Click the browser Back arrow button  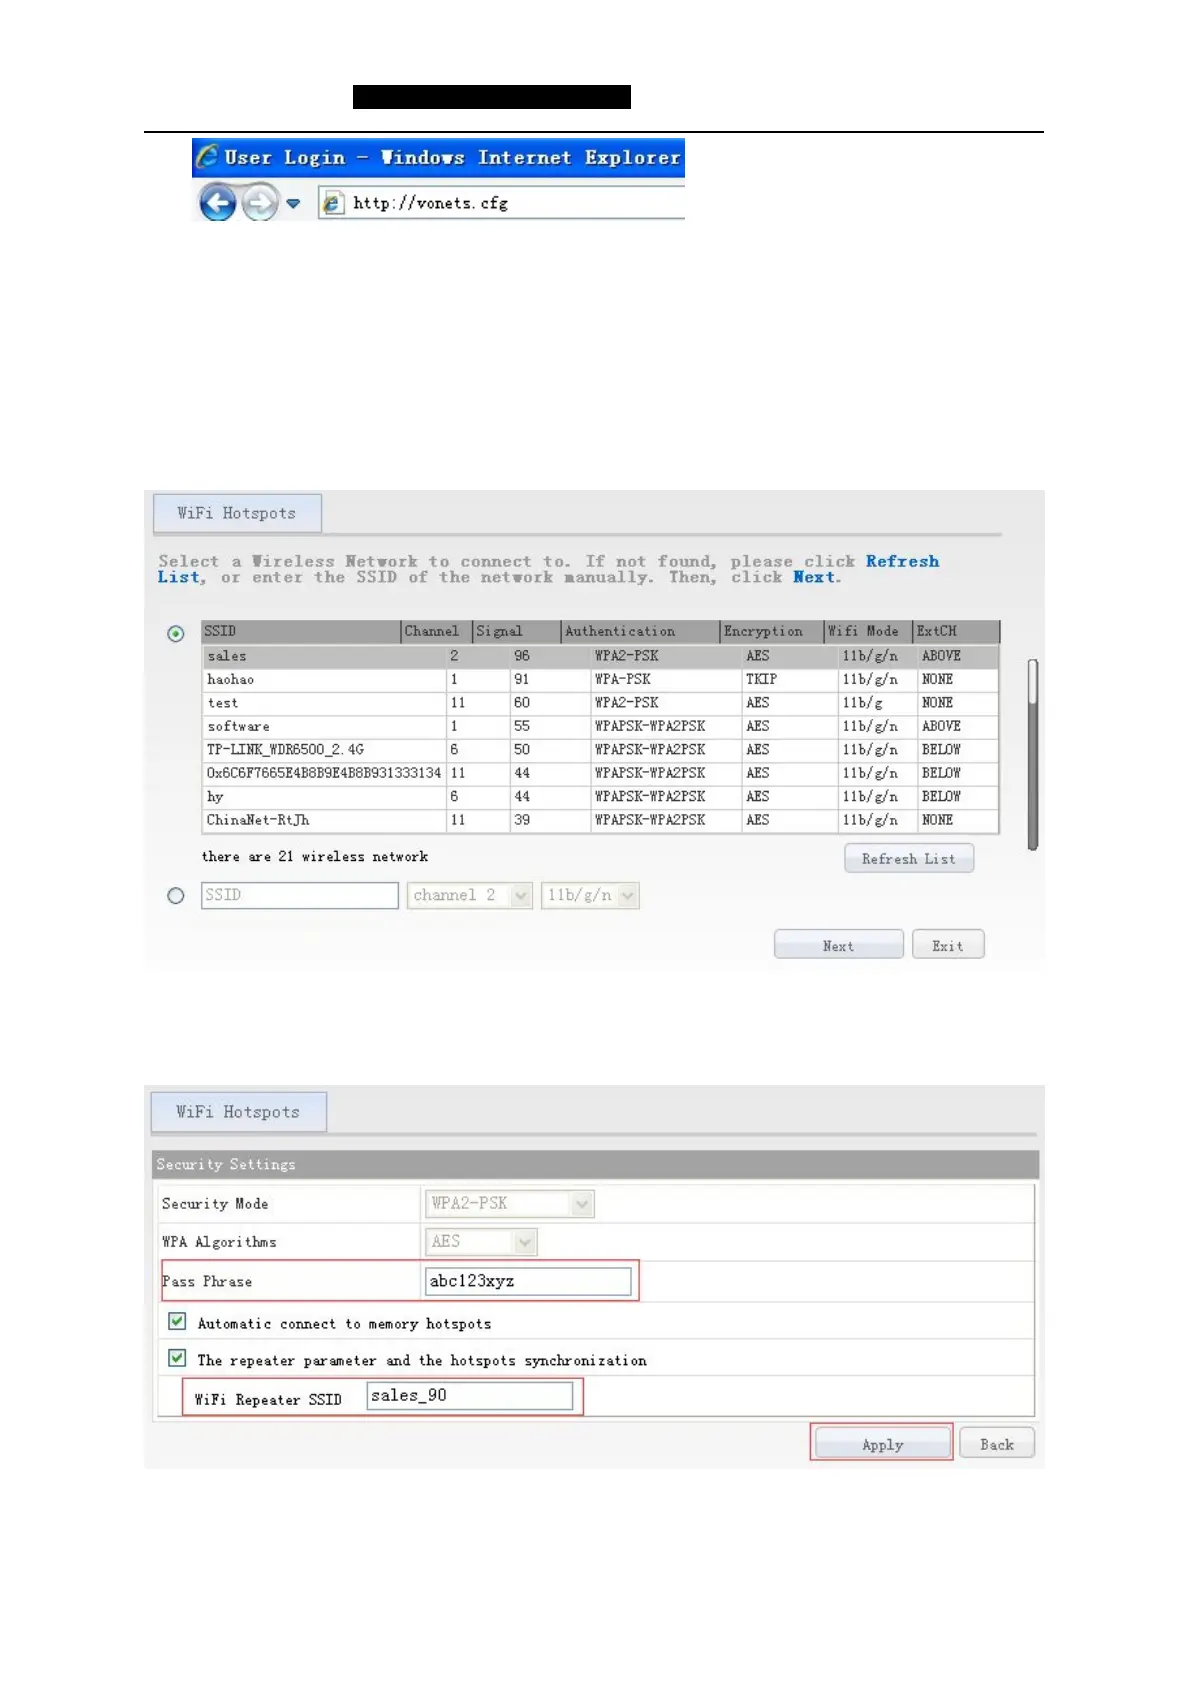point(218,203)
